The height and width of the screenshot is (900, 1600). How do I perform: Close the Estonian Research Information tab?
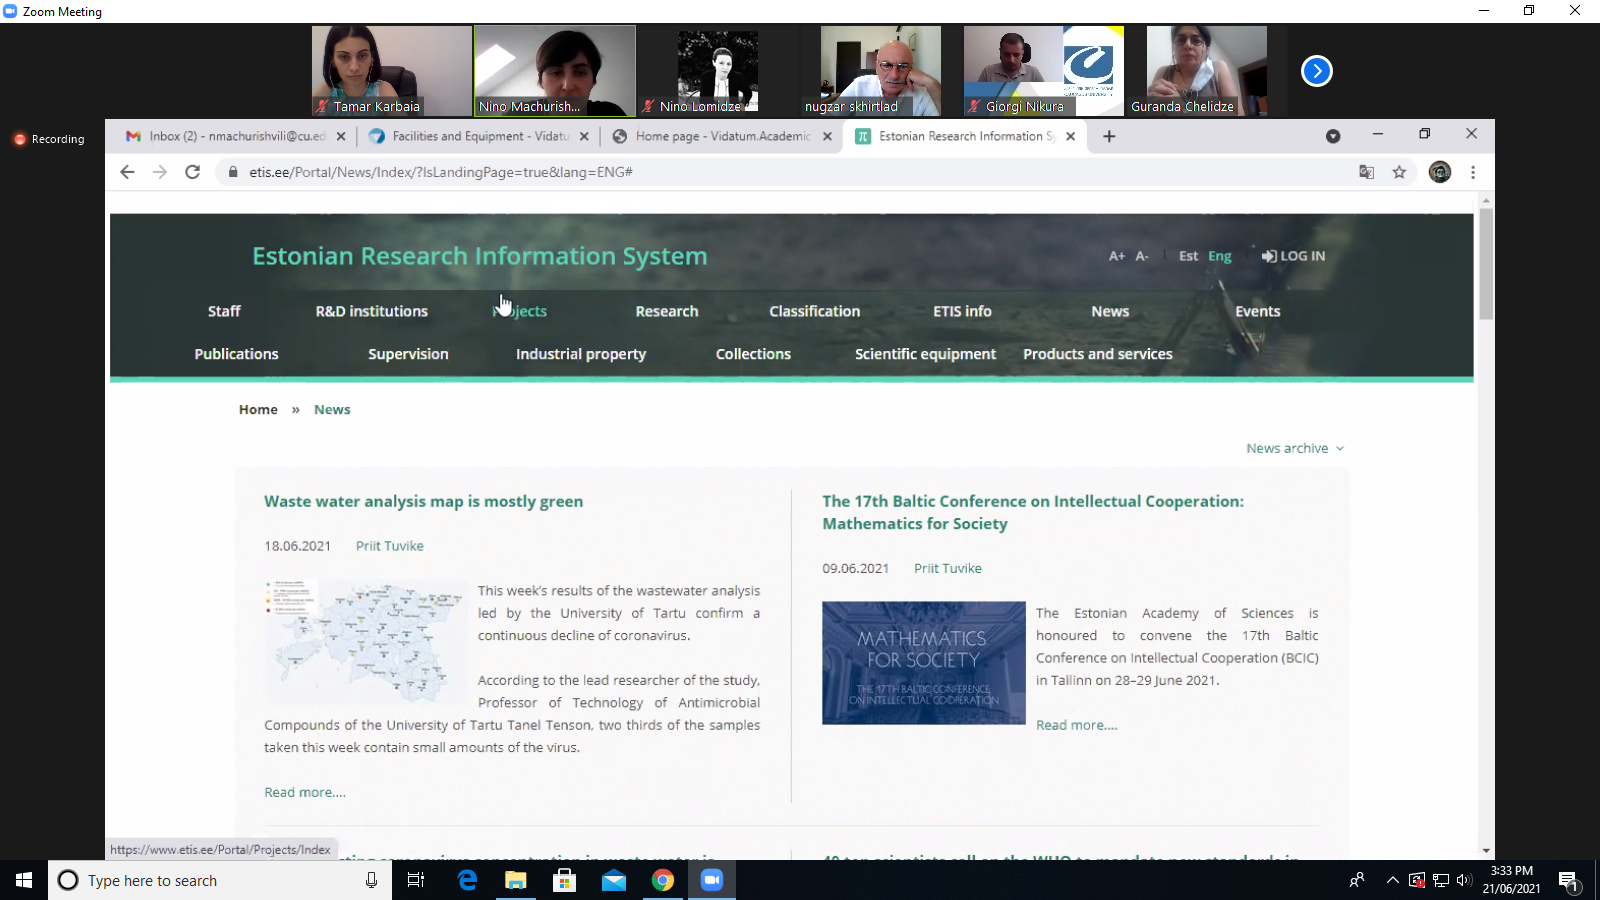click(x=1070, y=136)
